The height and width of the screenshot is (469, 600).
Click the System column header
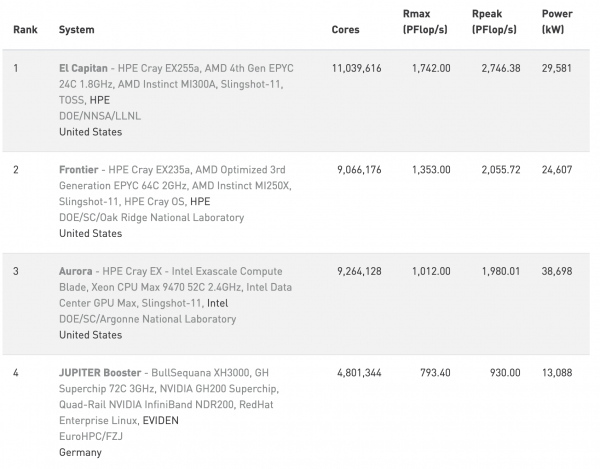click(x=77, y=30)
